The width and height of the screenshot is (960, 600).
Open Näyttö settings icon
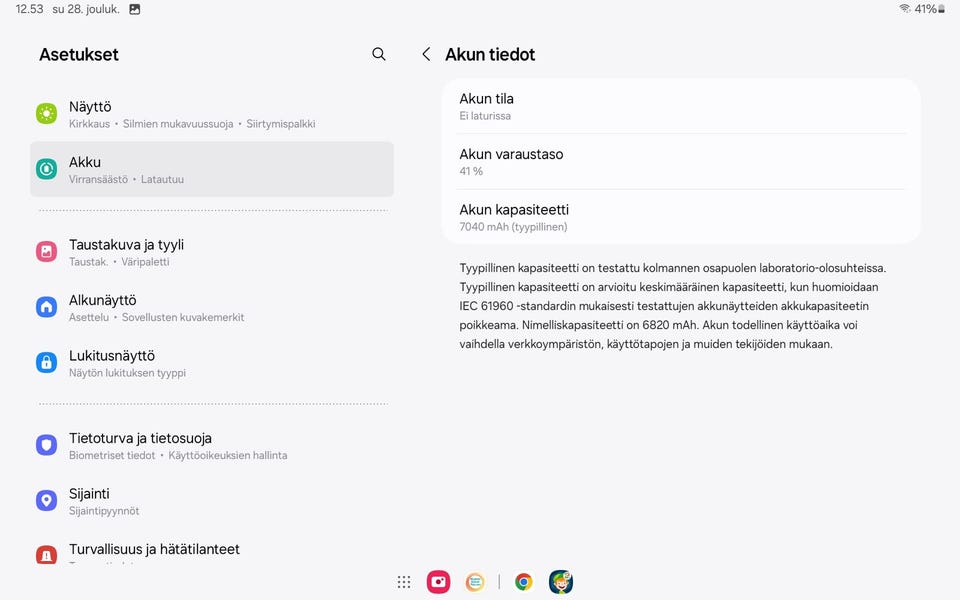47,114
